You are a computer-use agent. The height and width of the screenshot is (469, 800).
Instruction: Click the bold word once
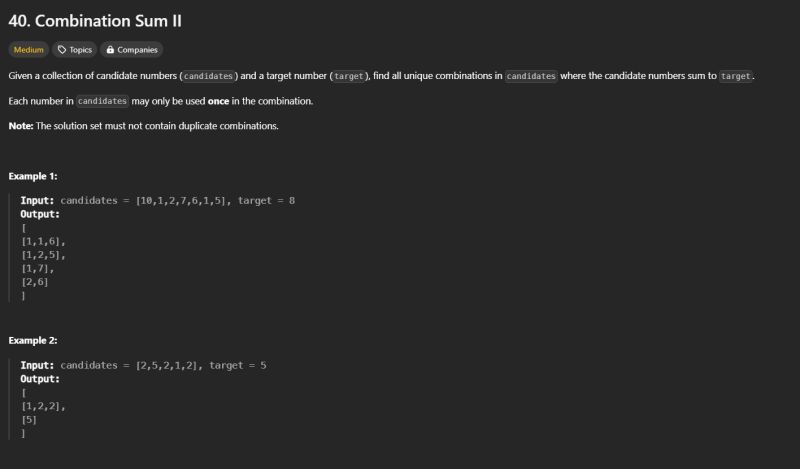pyautogui.click(x=218, y=101)
